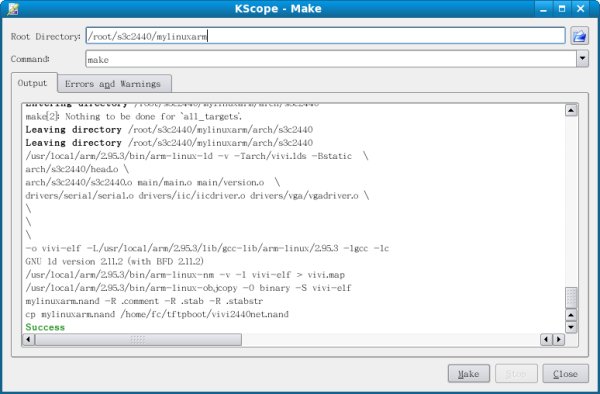This screenshot has width=600, height=394.
Task: Focus the Root Directory input field
Action: coord(325,36)
